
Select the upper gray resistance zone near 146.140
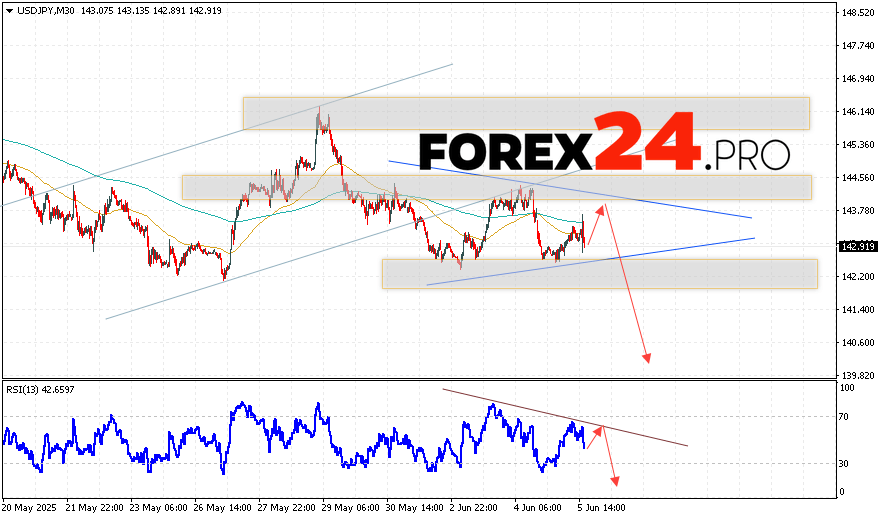525,113
